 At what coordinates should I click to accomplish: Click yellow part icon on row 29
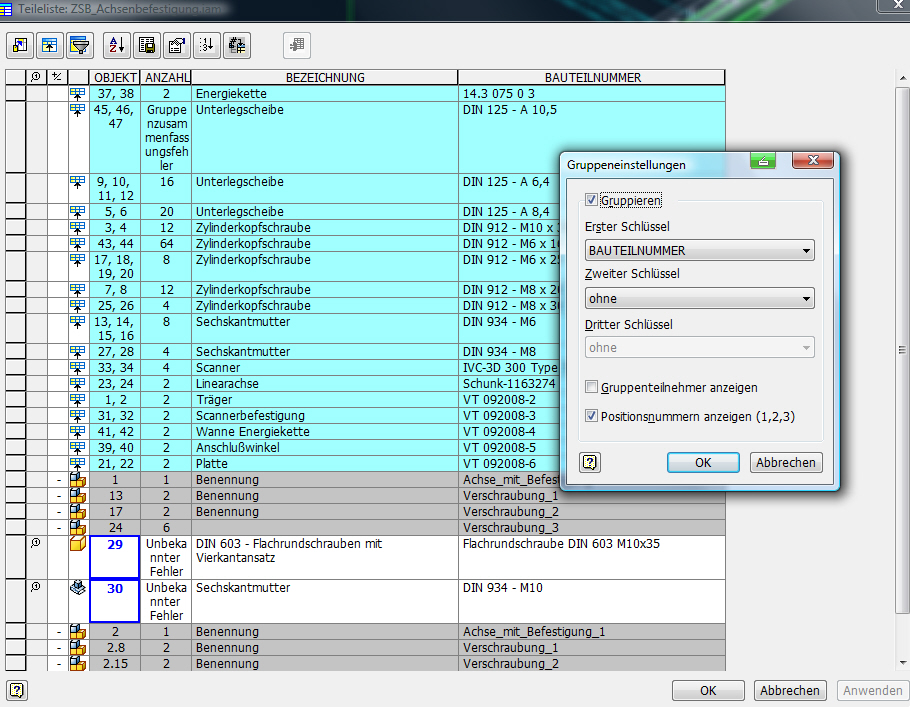click(78, 543)
